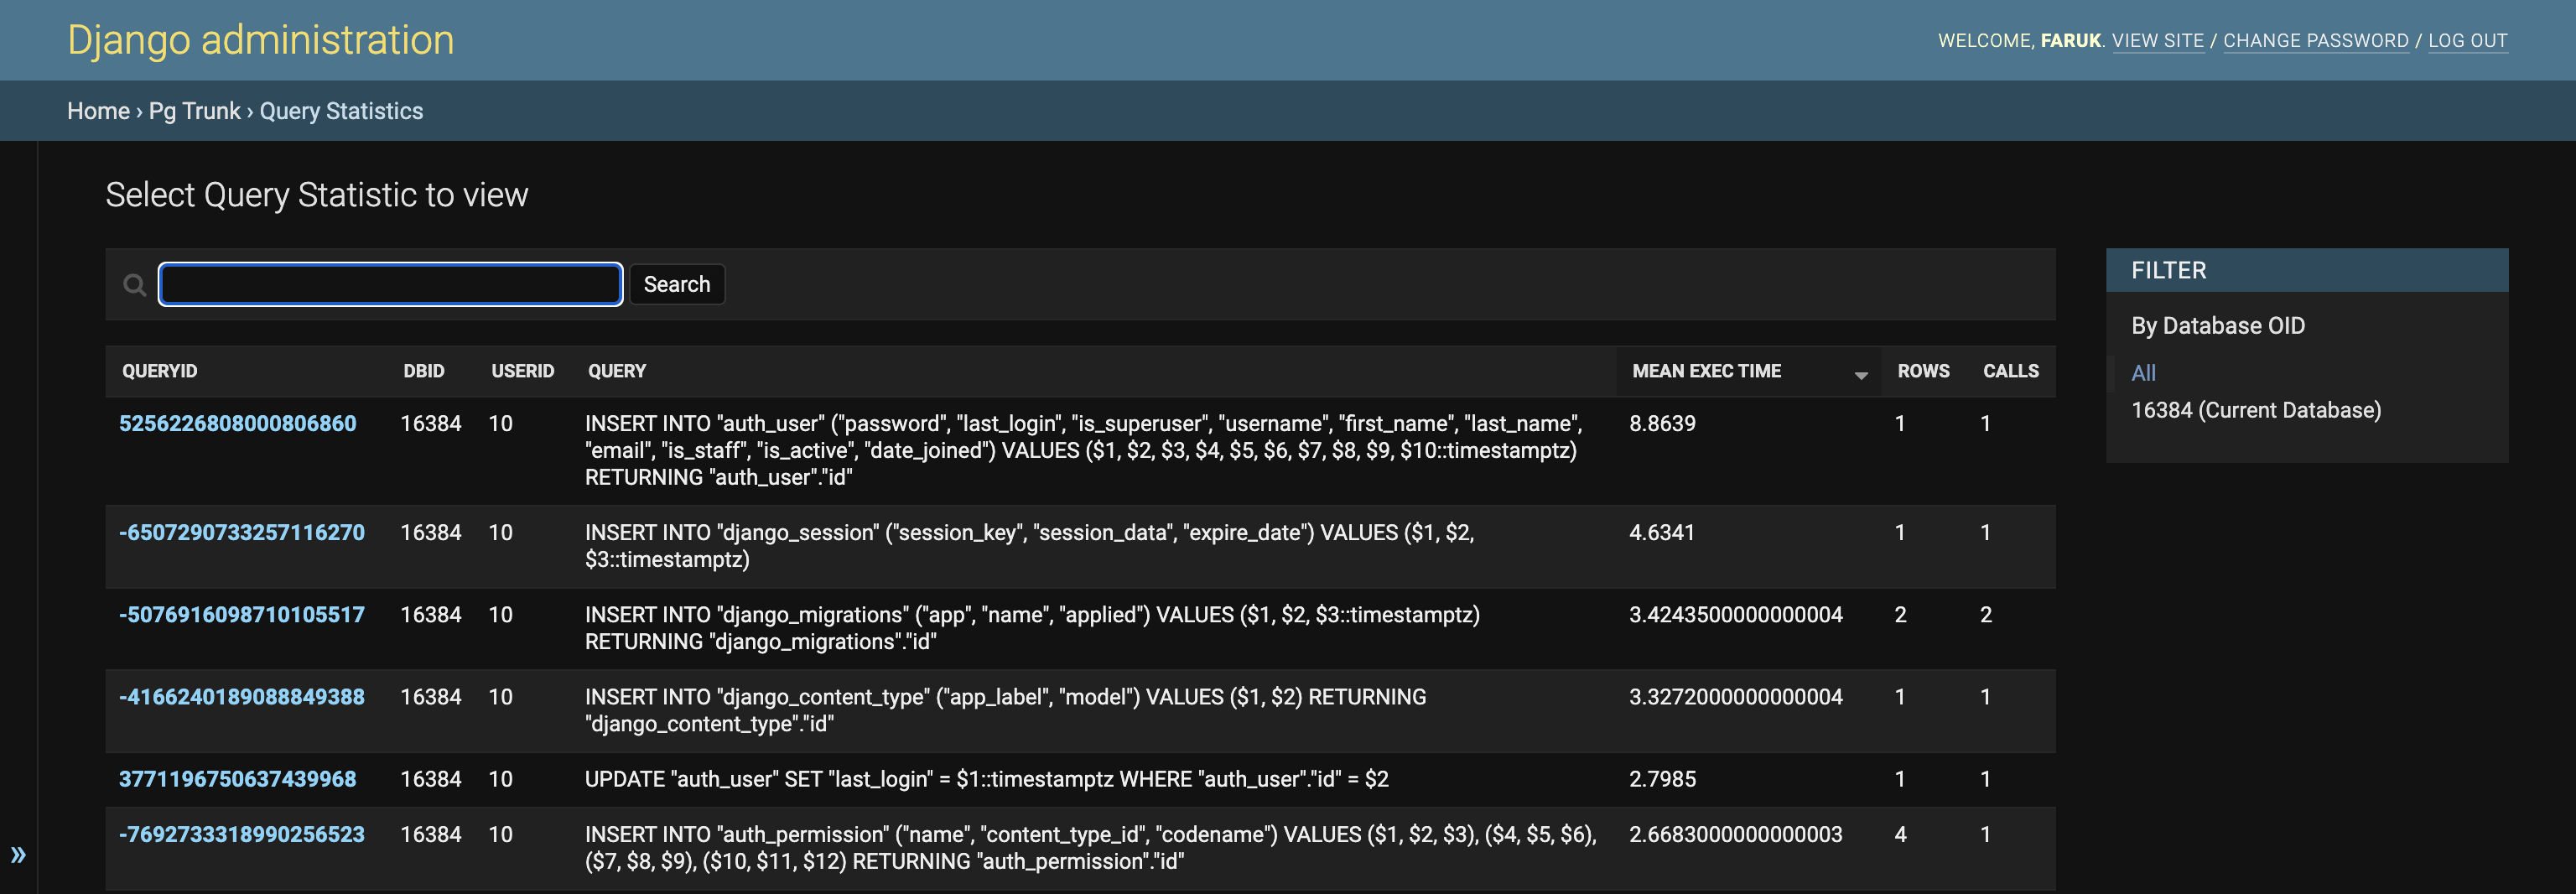Image resolution: width=2576 pixels, height=894 pixels.
Task: Click inside the search input field
Action: [x=390, y=284]
